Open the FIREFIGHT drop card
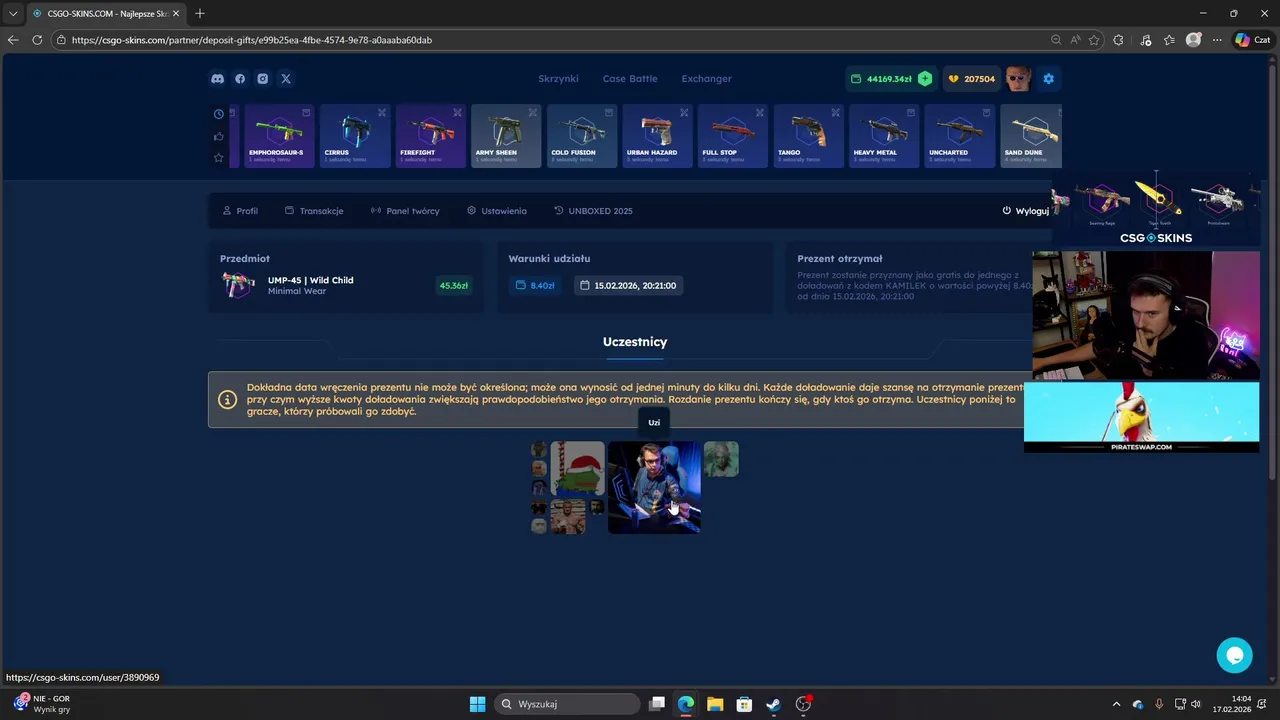1280x720 pixels. [x=431, y=136]
